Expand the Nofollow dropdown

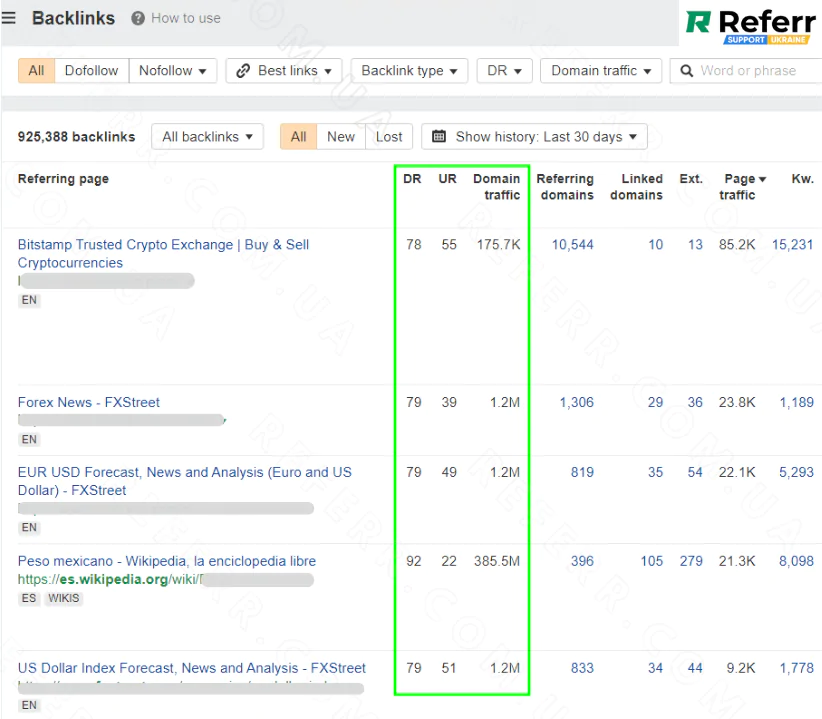click(x=172, y=71)
